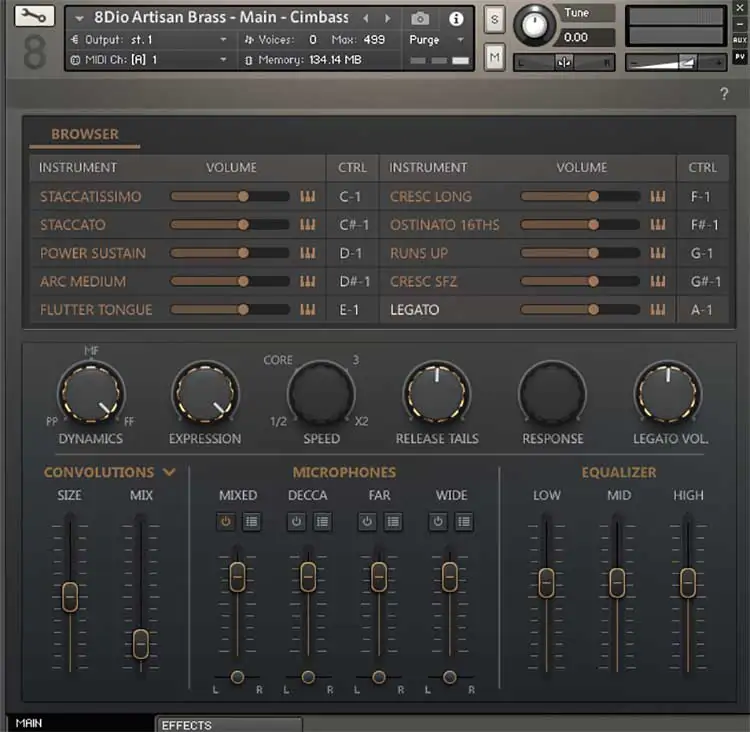Viewport: 750px width, 732px height.
Task: Select the RUNS UP articulation
Action: [x=419, y=253]
